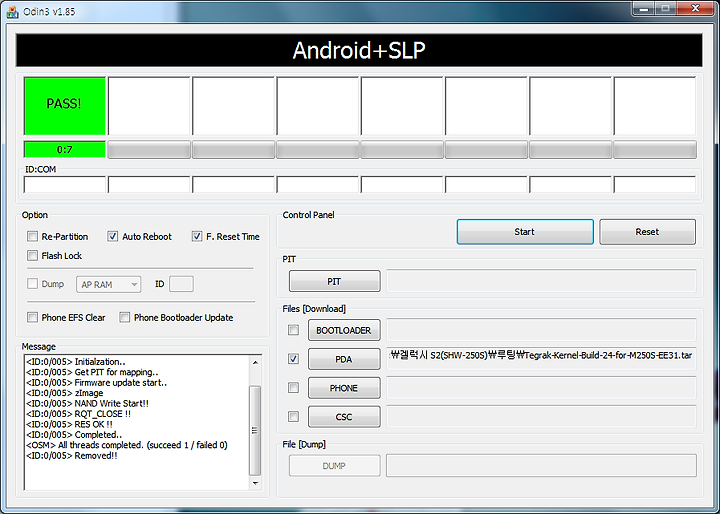The image size is (720, 514).
Task: Click the PHONE file button
Action: [344, 388]
